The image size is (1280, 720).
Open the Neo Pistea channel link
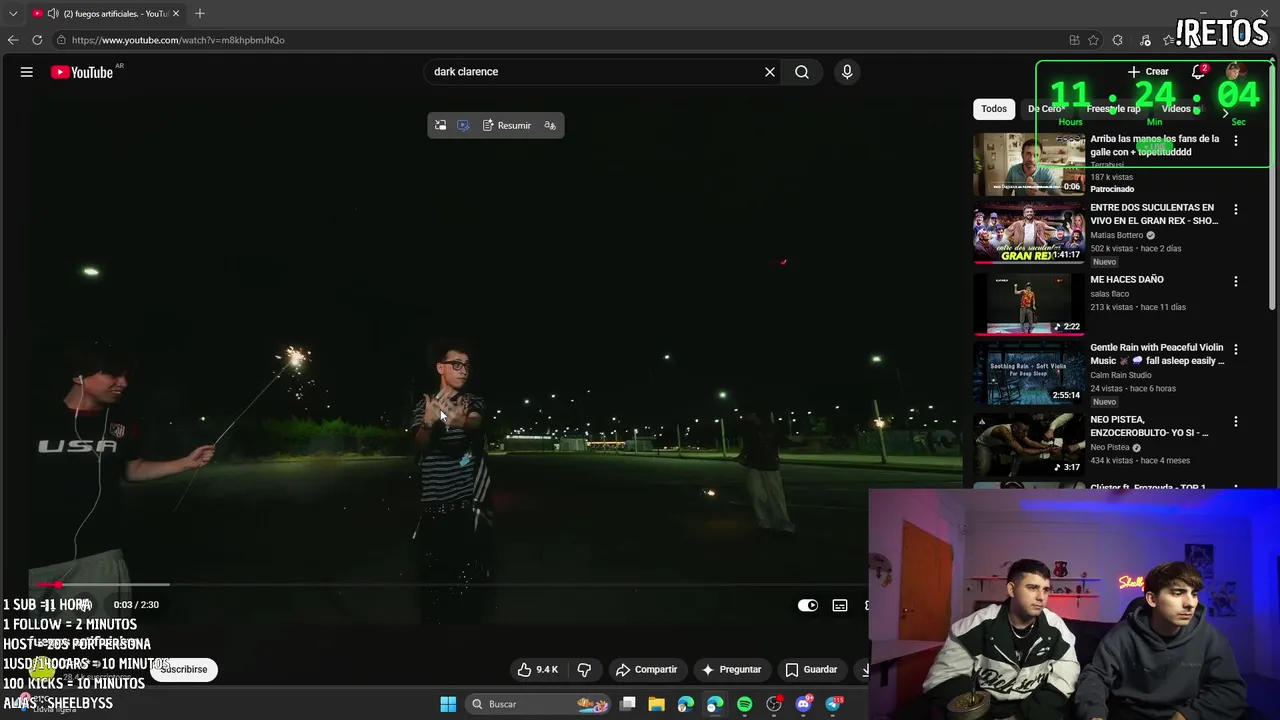coord(1110,447)
